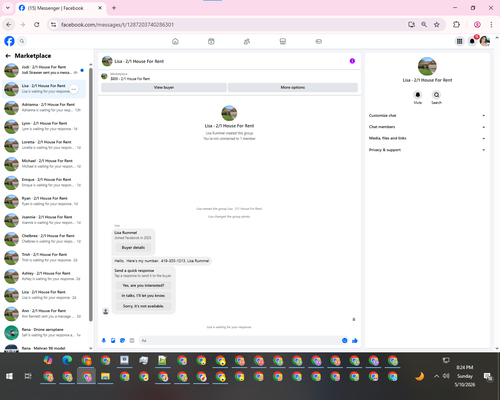Screen dimensions: 500x400
Task: Open a new Chrome tab
Action: [114, 8]
